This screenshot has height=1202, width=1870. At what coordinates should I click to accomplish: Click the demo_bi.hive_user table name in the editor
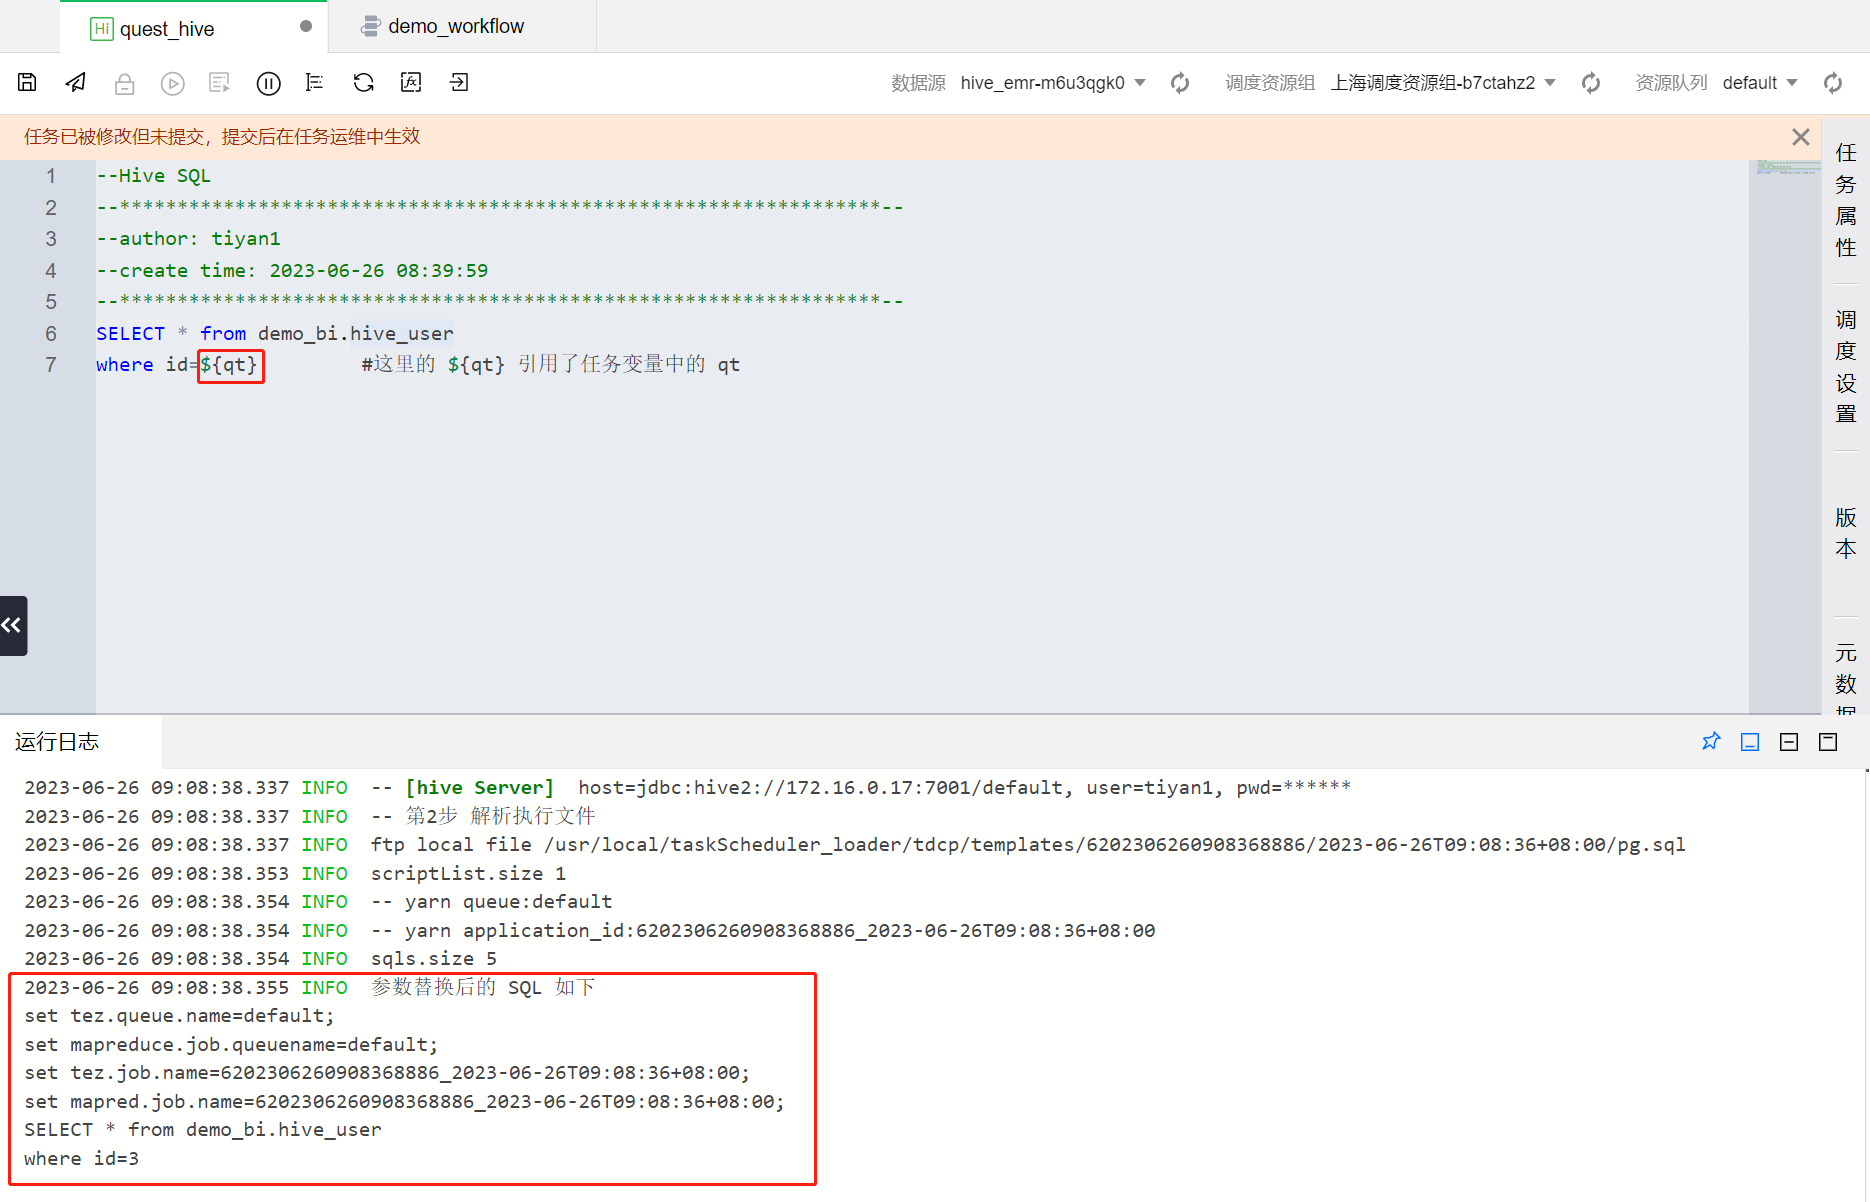click(x=356, y=334)
